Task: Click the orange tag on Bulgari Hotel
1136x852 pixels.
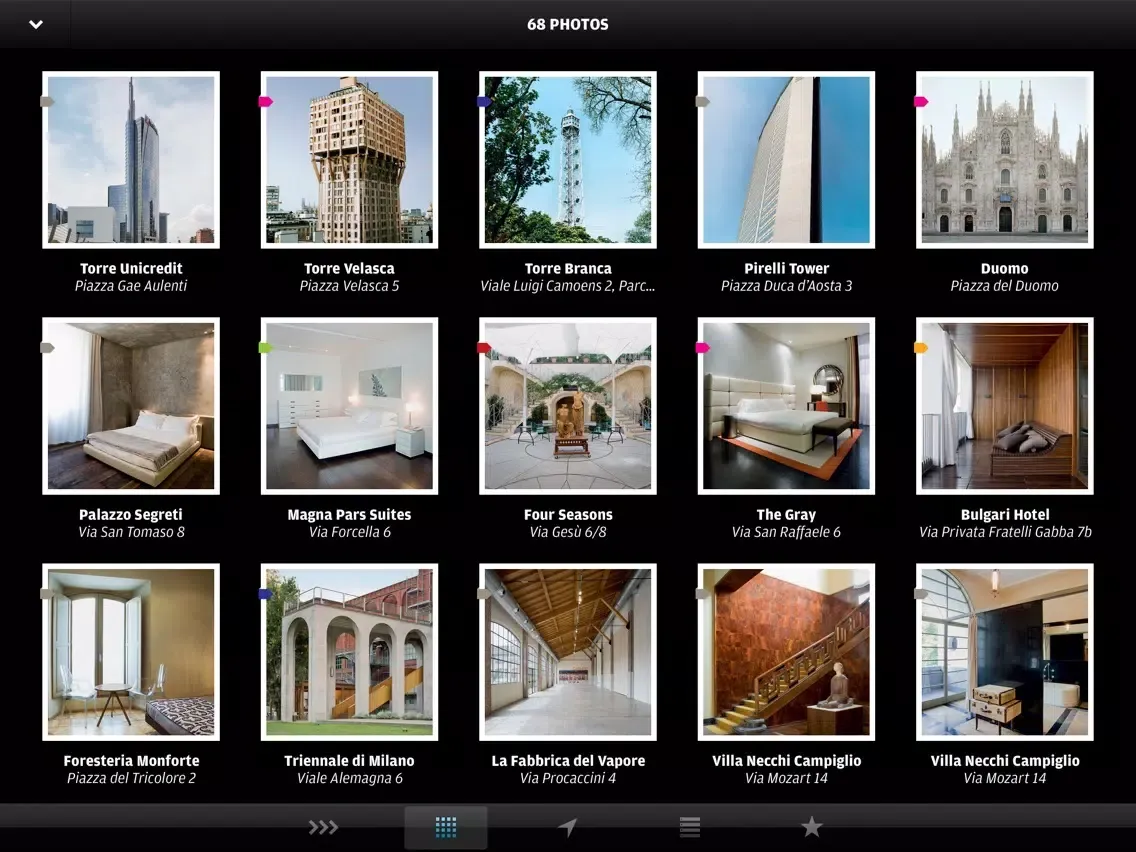Action: coord(921,348)
